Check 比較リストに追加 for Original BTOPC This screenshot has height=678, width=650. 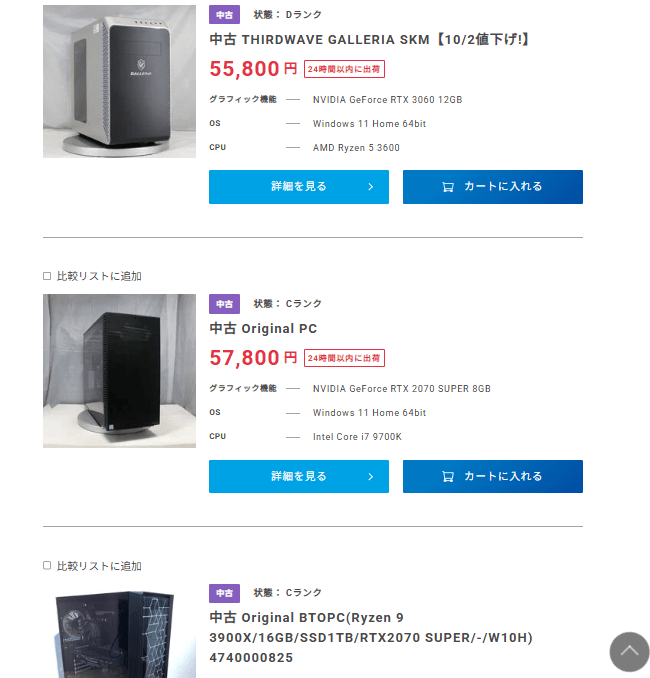pos(47,566)
